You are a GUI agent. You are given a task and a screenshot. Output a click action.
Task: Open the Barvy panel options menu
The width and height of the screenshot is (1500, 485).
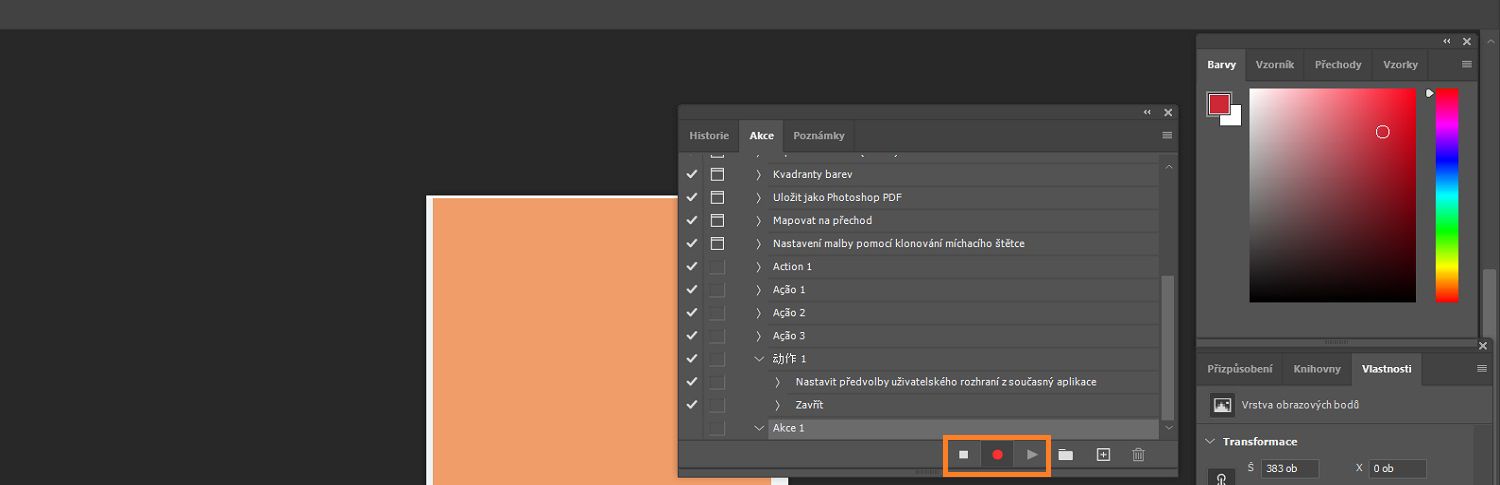click(1467, 64)
